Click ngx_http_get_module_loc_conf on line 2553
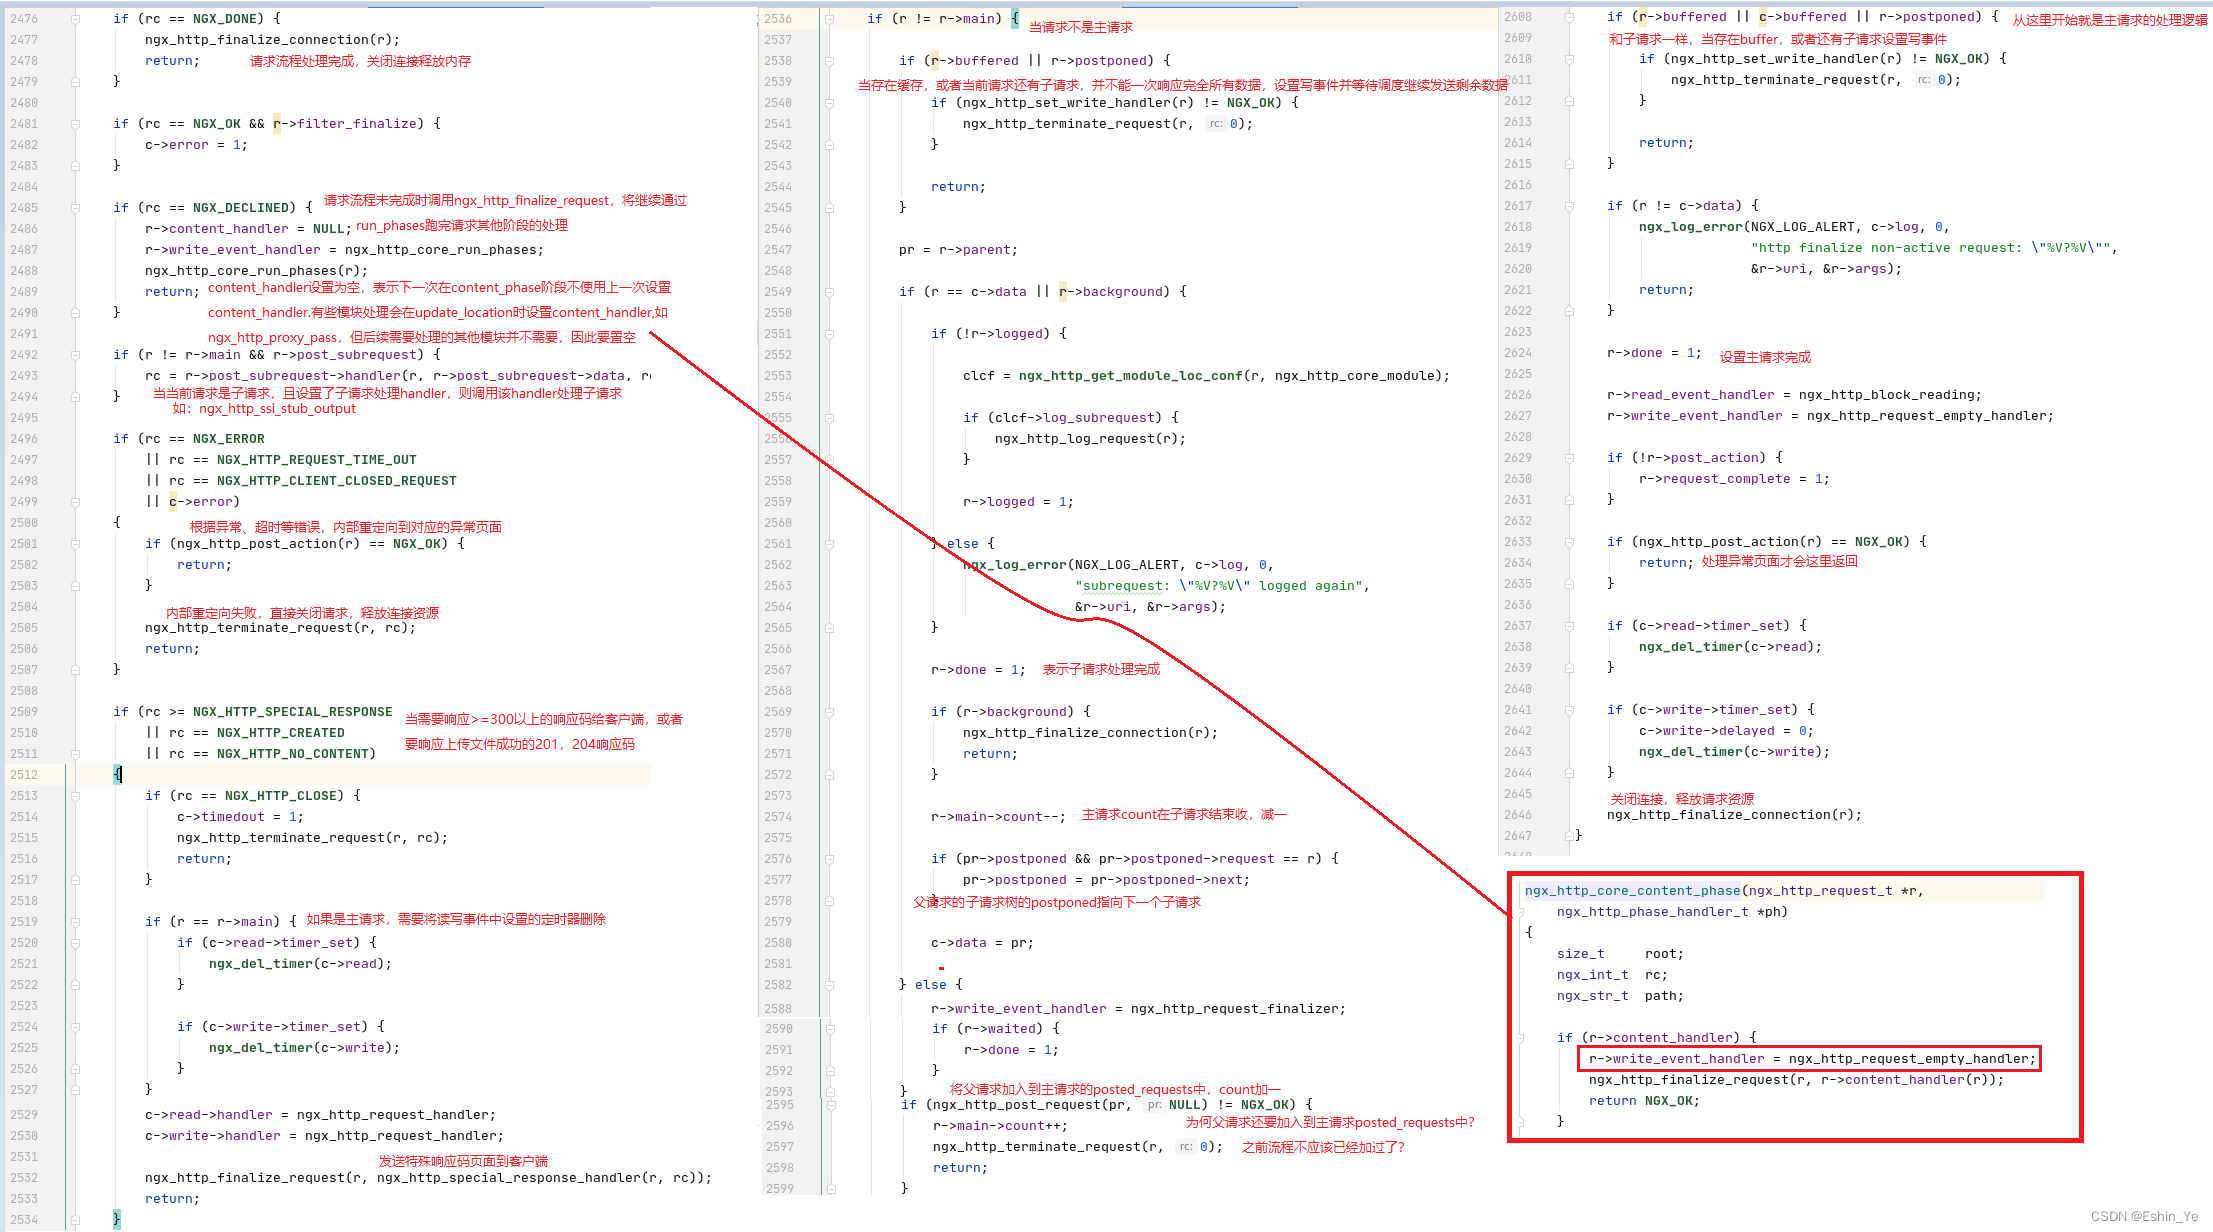2213x1232 pixels. click(x=1130, y=376)
